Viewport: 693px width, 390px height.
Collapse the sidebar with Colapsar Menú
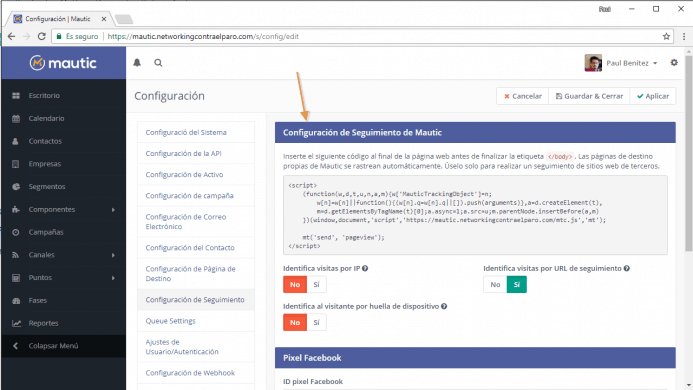point(64,346)
